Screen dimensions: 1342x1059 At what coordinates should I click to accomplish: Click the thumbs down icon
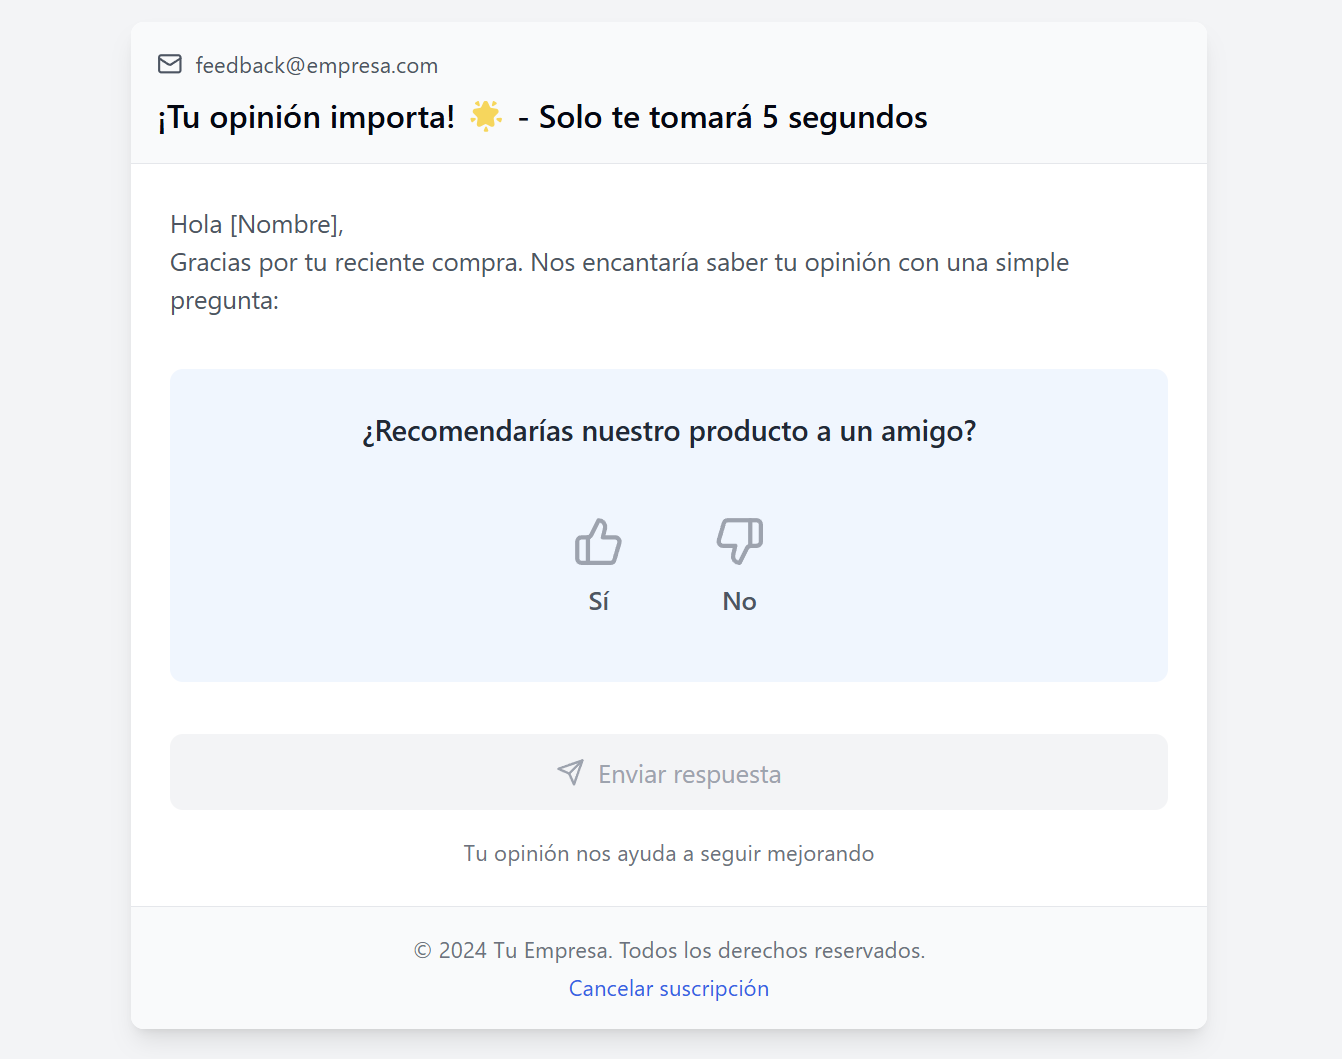(x=740, y=541)
